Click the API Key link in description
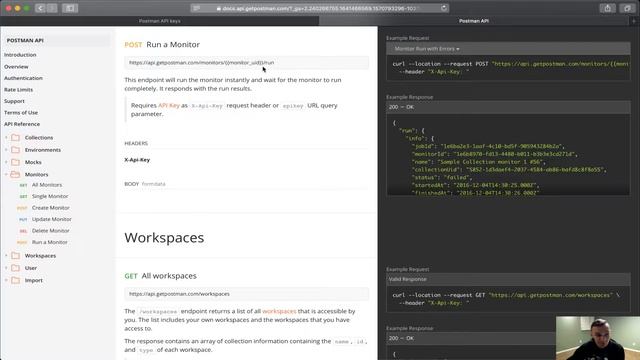The height and width of the screenshot is (360, 640). point(169,105)
